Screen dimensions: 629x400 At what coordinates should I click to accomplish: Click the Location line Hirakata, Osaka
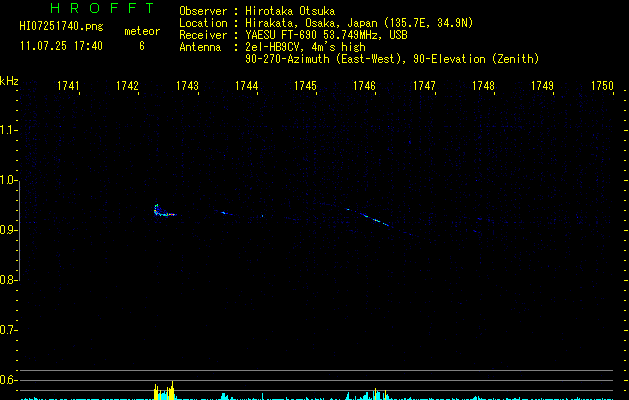pyautogui.click(x=326, y=23)
